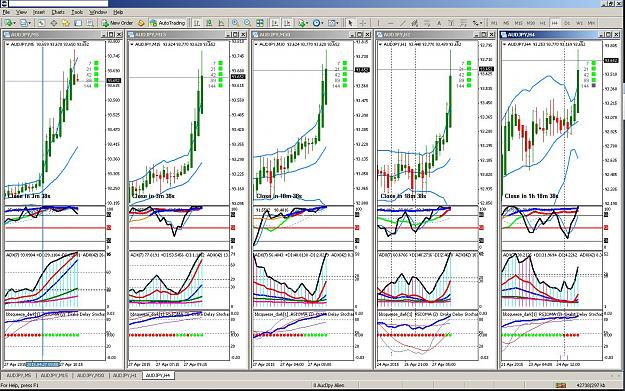Open the View menu
This screenshot has height=391, width=625.
click(21, 12)
